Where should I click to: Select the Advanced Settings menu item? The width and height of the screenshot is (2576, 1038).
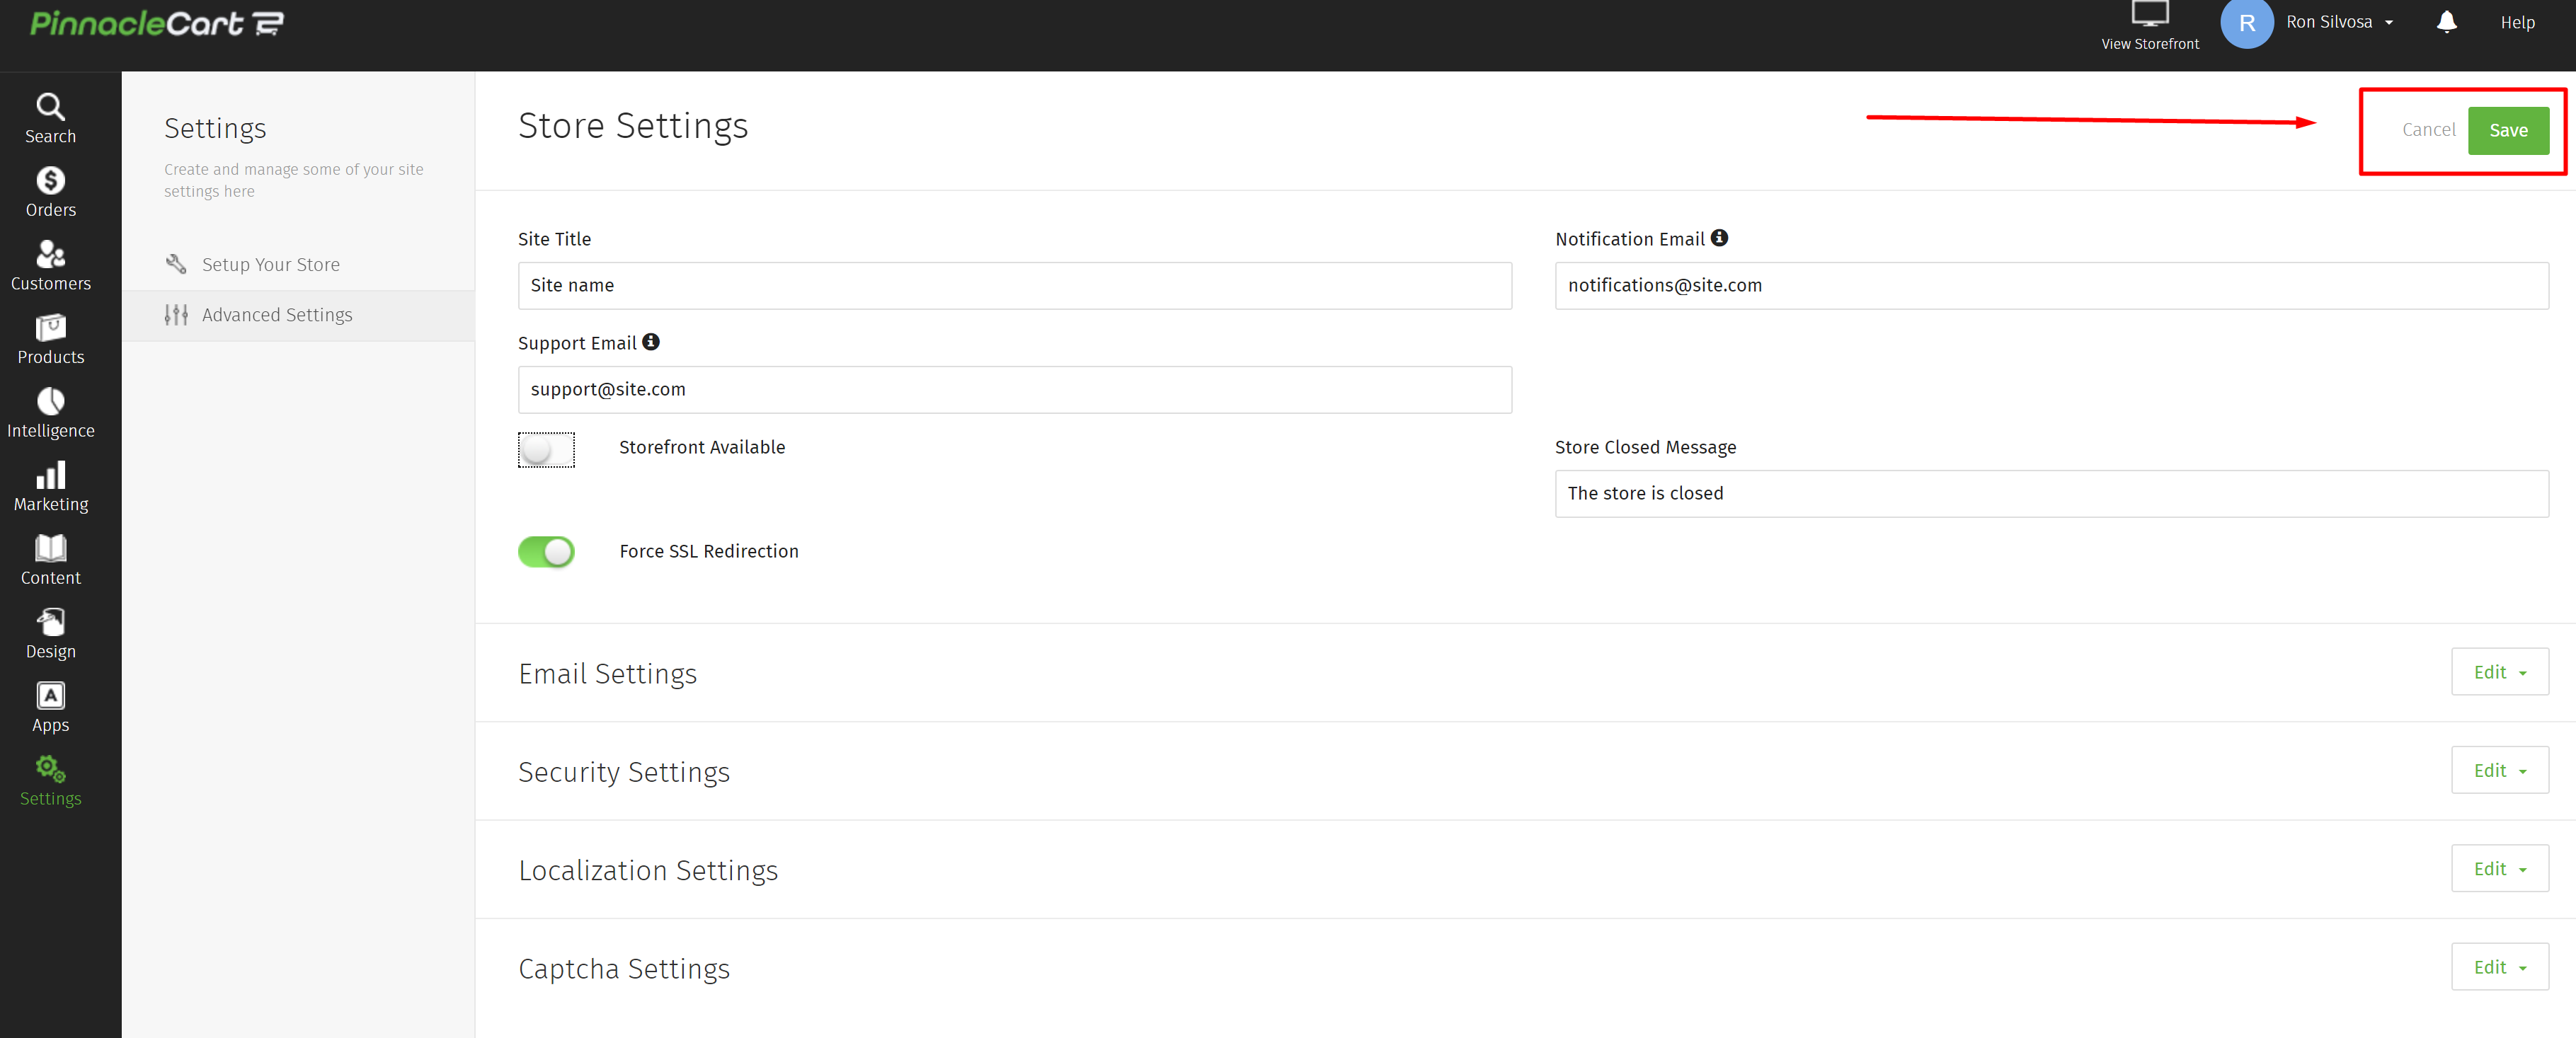click(x=277, y=315)
